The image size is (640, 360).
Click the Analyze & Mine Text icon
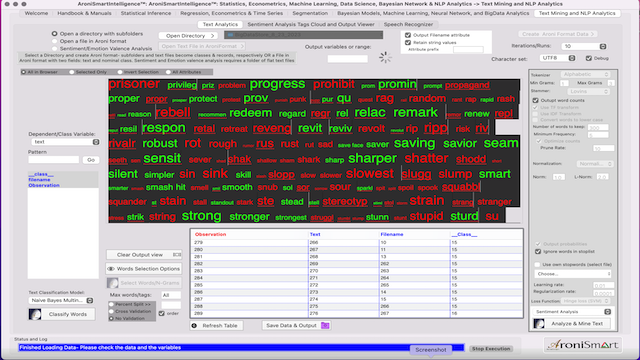539,323
